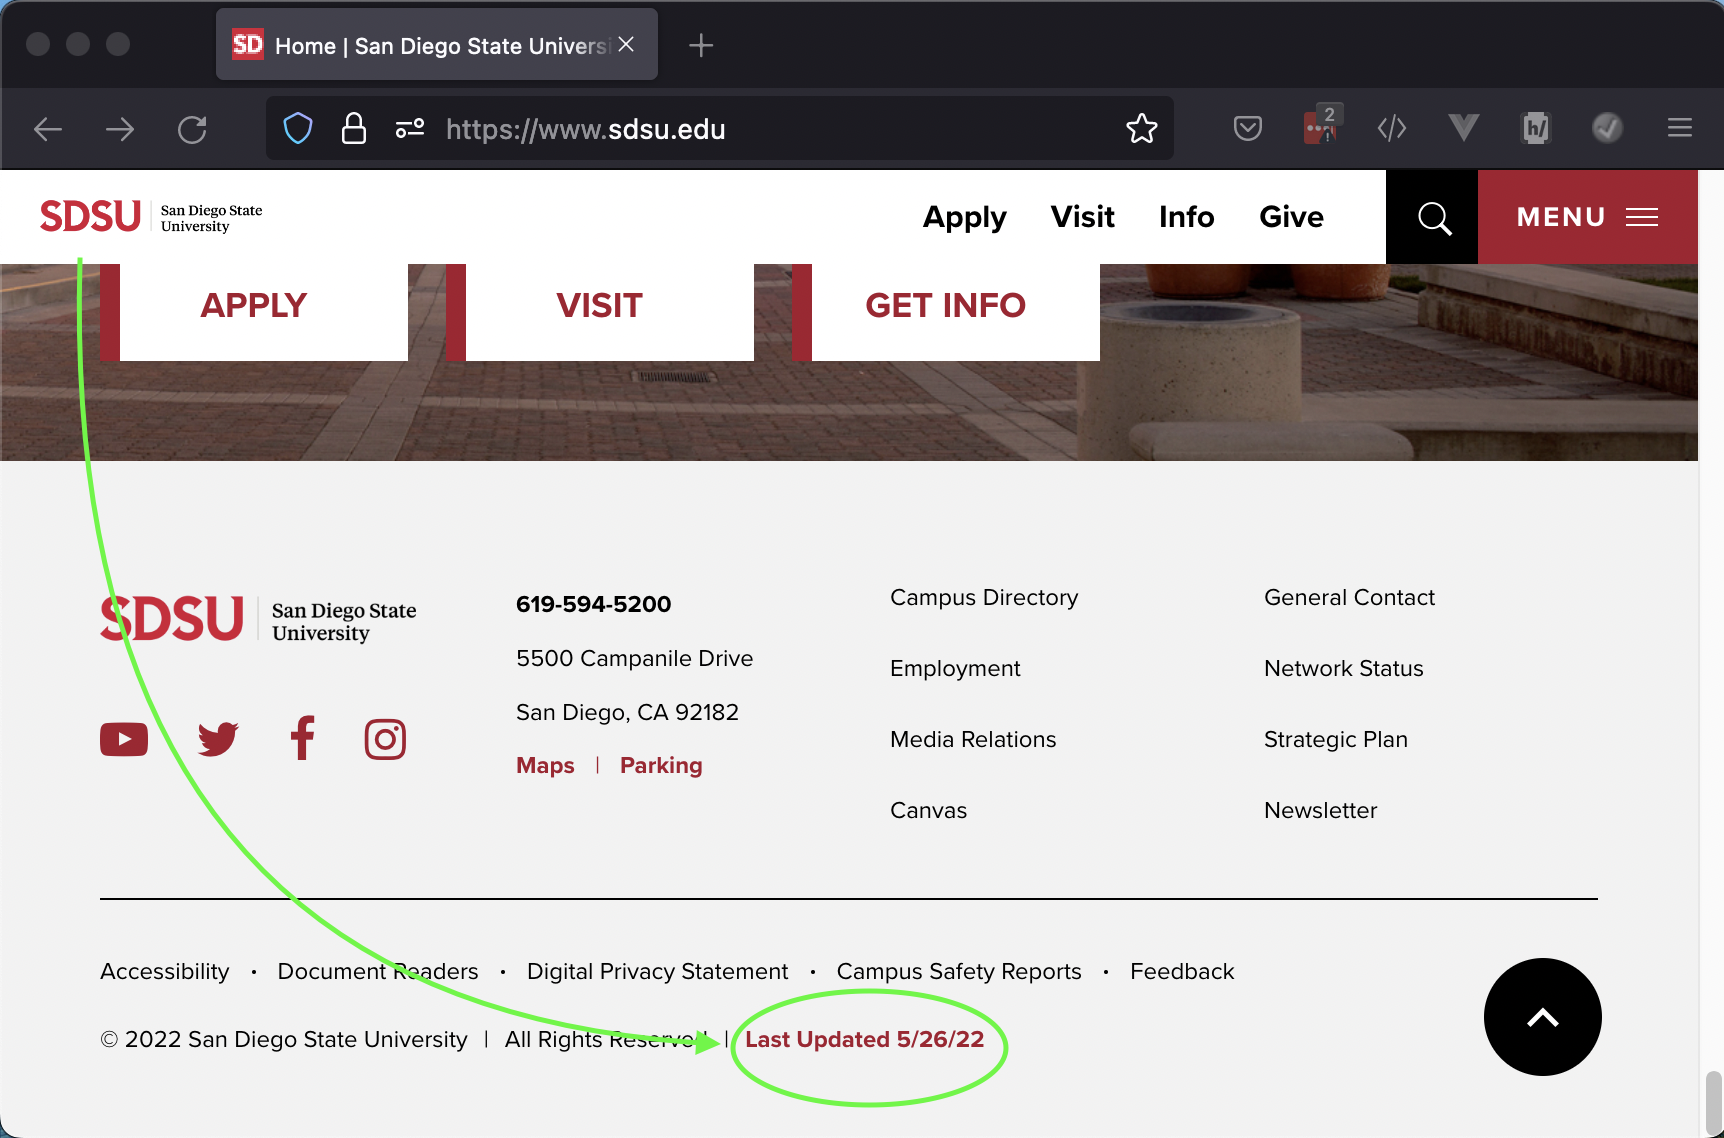
Task: Select Info in top navigation
Action: click(1186, 217)
